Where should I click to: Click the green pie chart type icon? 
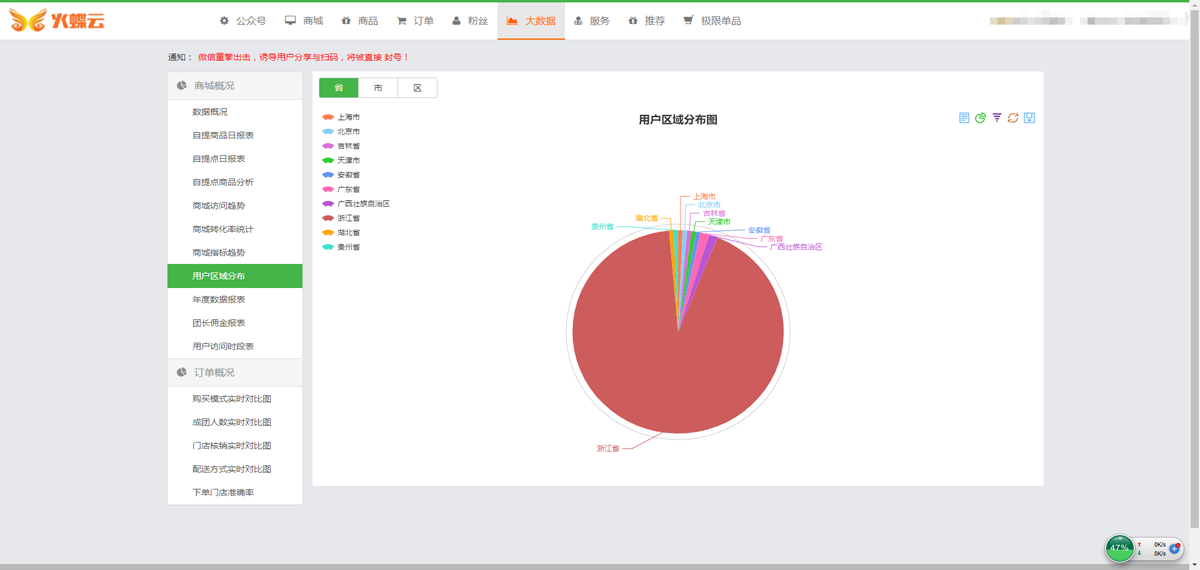coord(980,118)
